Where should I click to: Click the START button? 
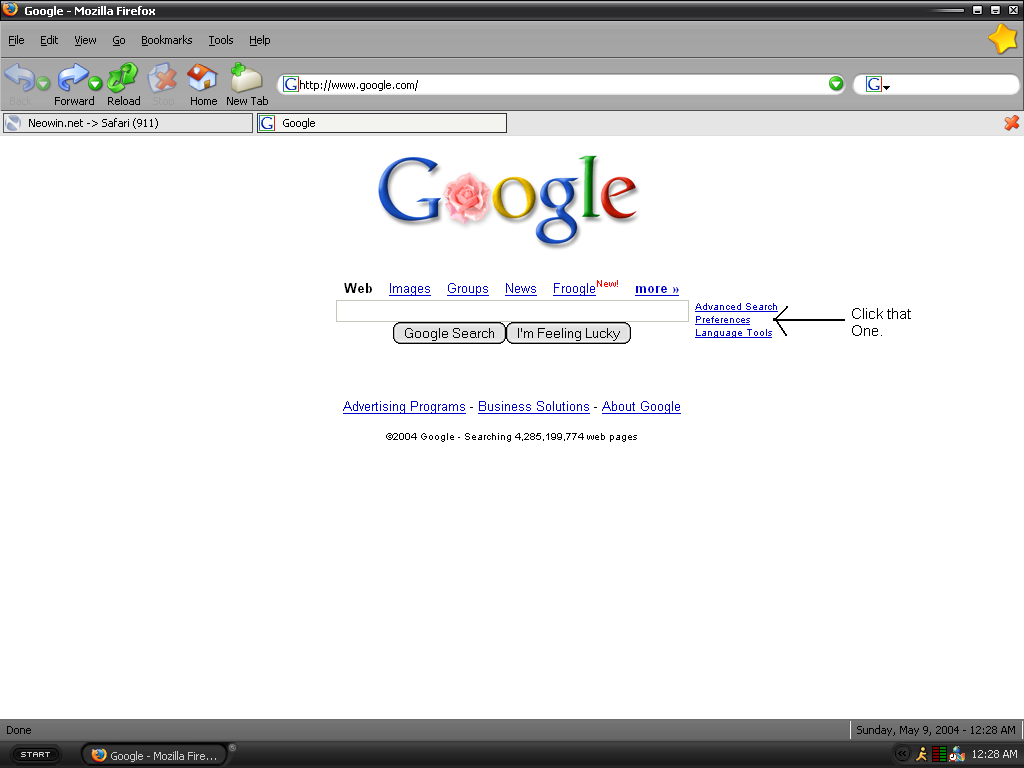pos(35,754)
